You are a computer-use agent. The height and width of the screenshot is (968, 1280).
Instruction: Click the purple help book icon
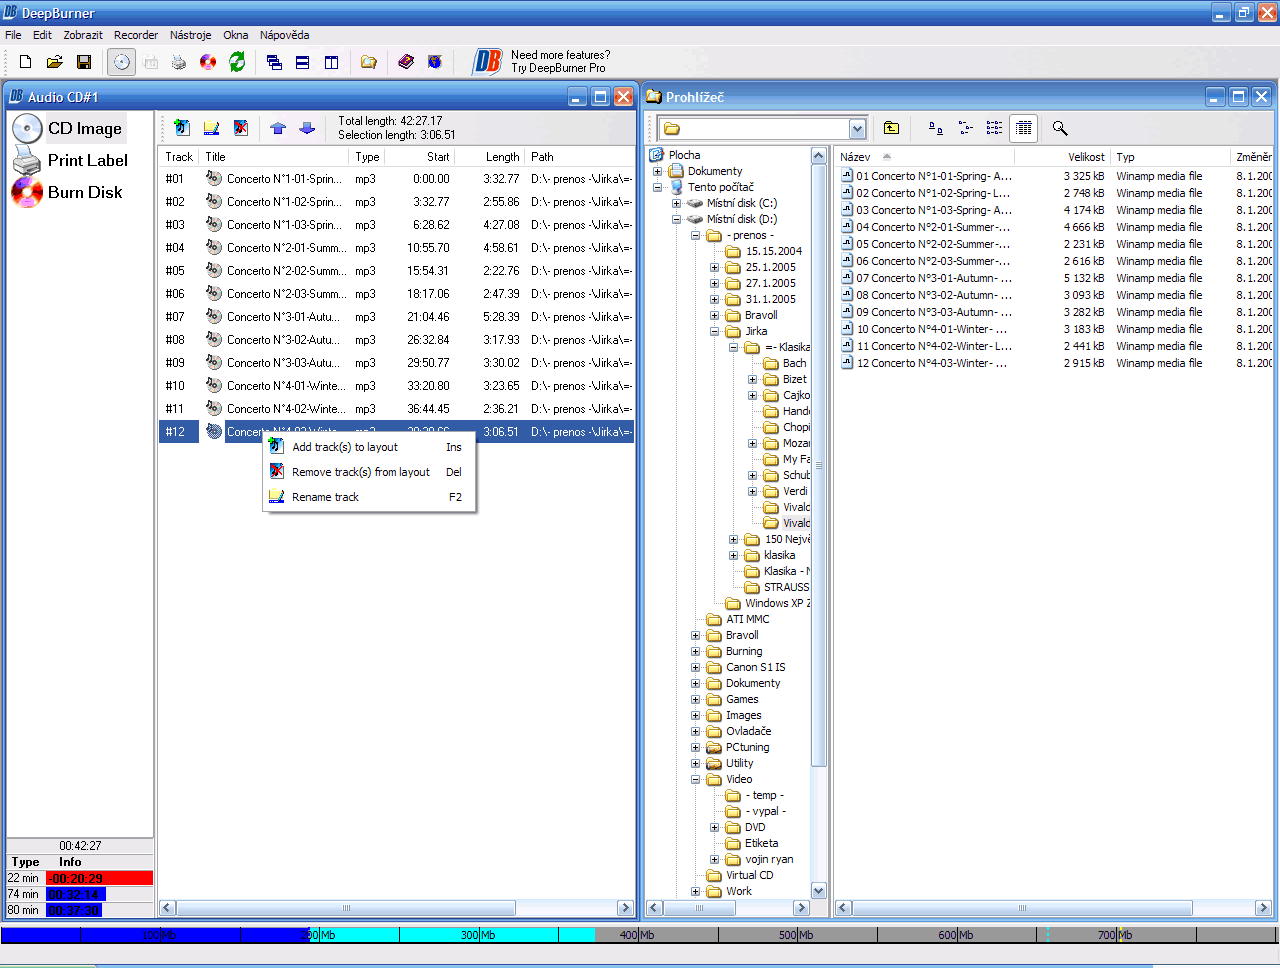(406, 62)
